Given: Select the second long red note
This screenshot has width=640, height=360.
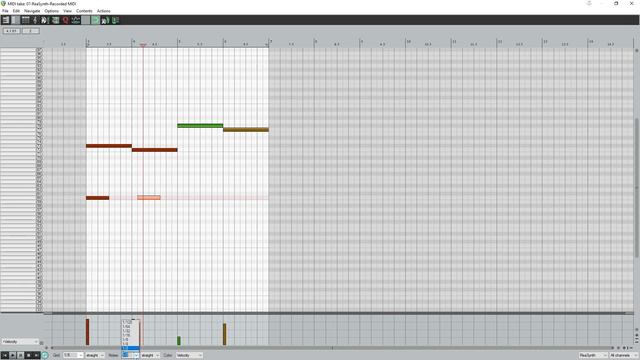Looking at the screenshot, I should pyautogui.click(x=155, y=150).
